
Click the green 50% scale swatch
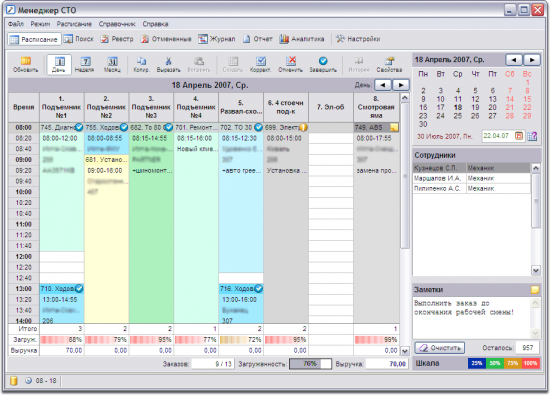[495, 363]
